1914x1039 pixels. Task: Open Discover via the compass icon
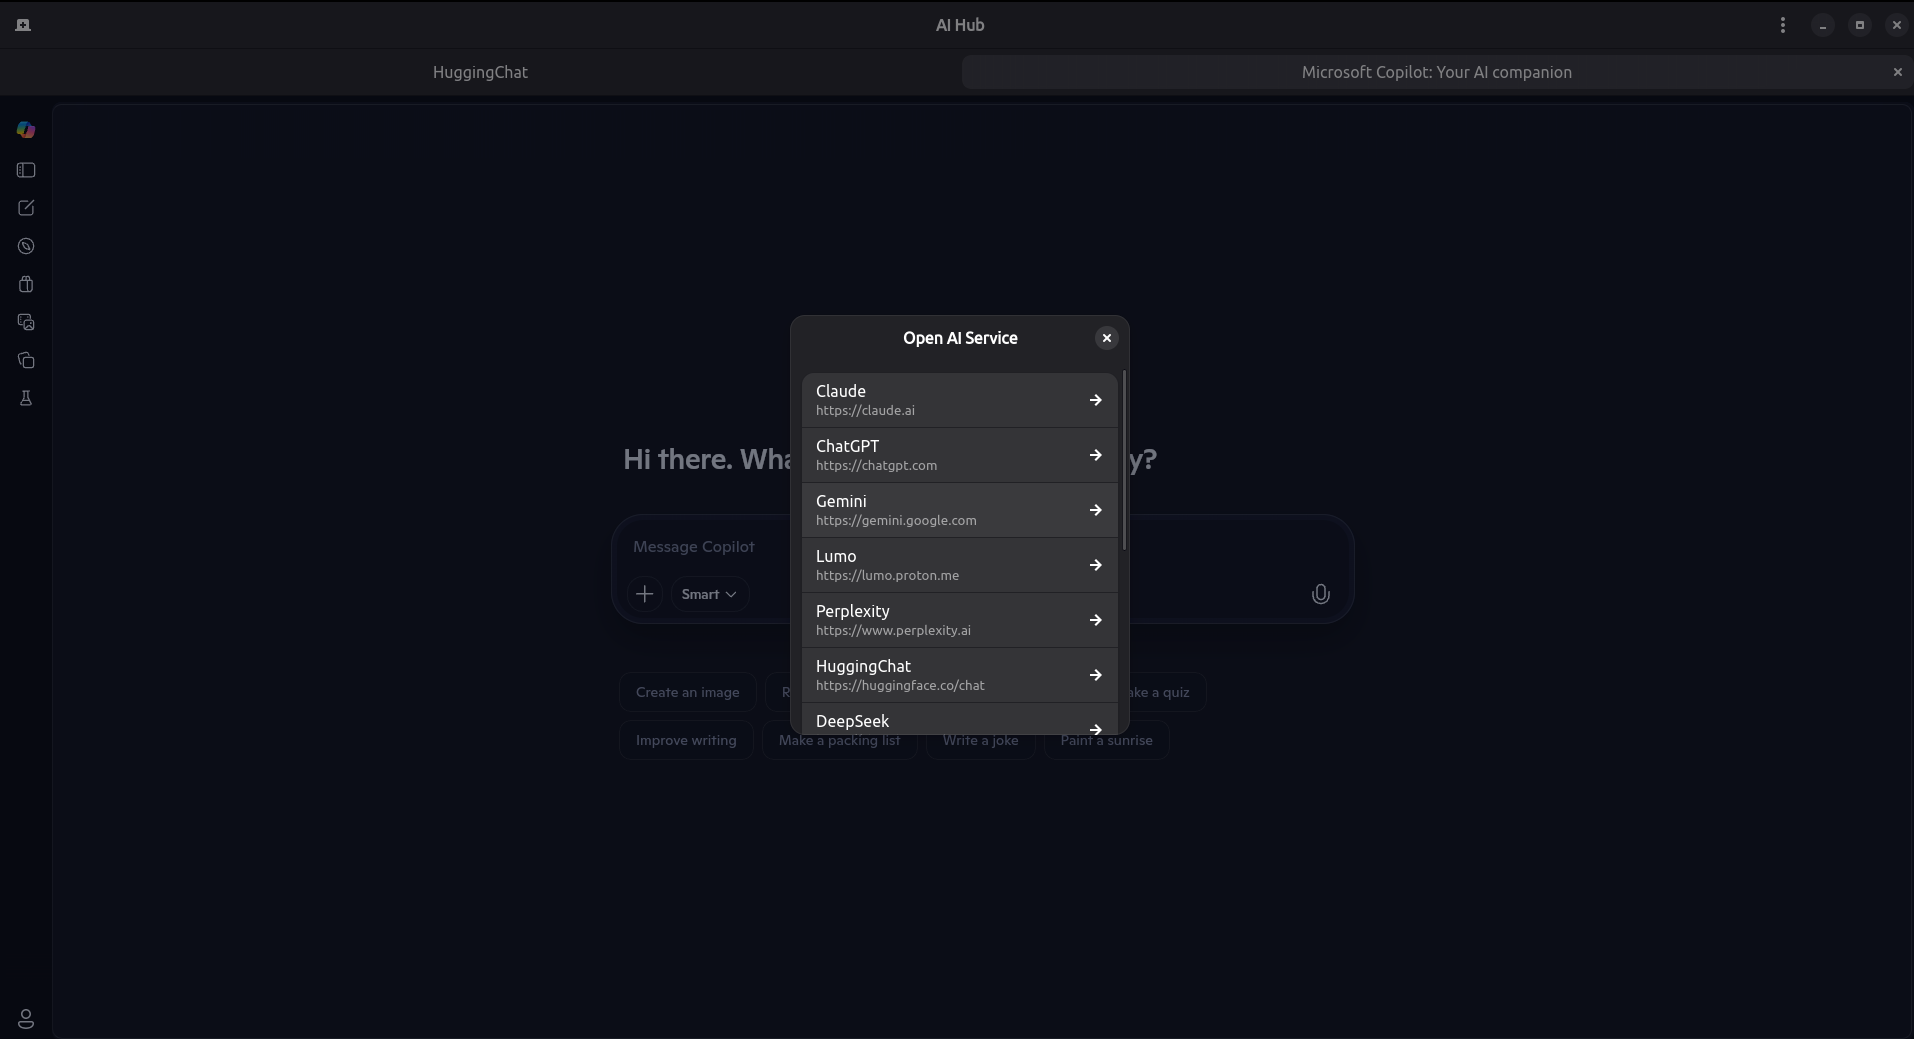pos(25,246)
